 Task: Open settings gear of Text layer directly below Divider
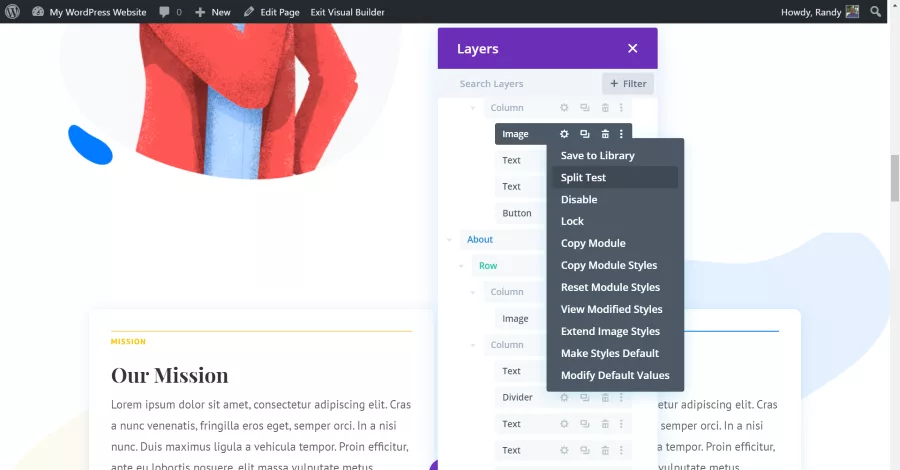pyautogui.click(x=564, y=424)
